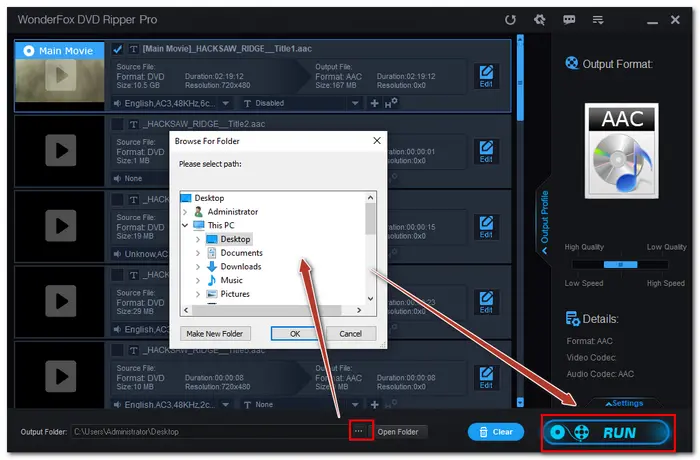
Task: Open audio dropdown English,AC3,48KHz,2c in last row
Action: coord(226,405)
